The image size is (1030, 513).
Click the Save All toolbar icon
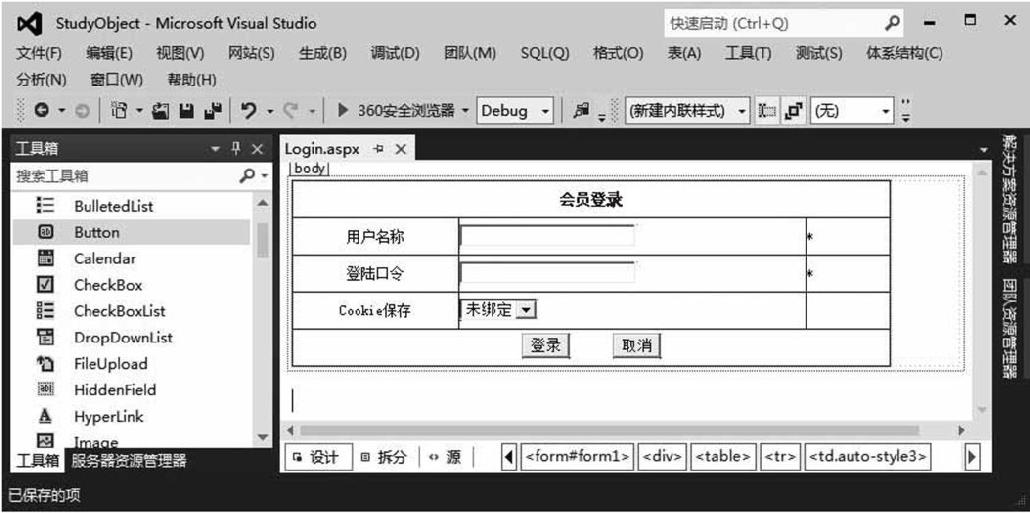click(x=213, y=111)
